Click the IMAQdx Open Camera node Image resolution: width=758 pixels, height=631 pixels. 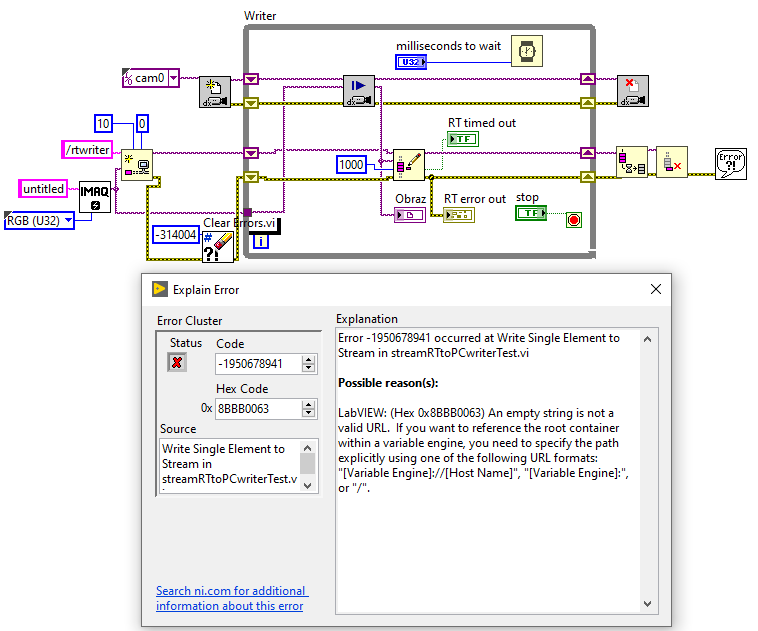[x=215, y=92]
